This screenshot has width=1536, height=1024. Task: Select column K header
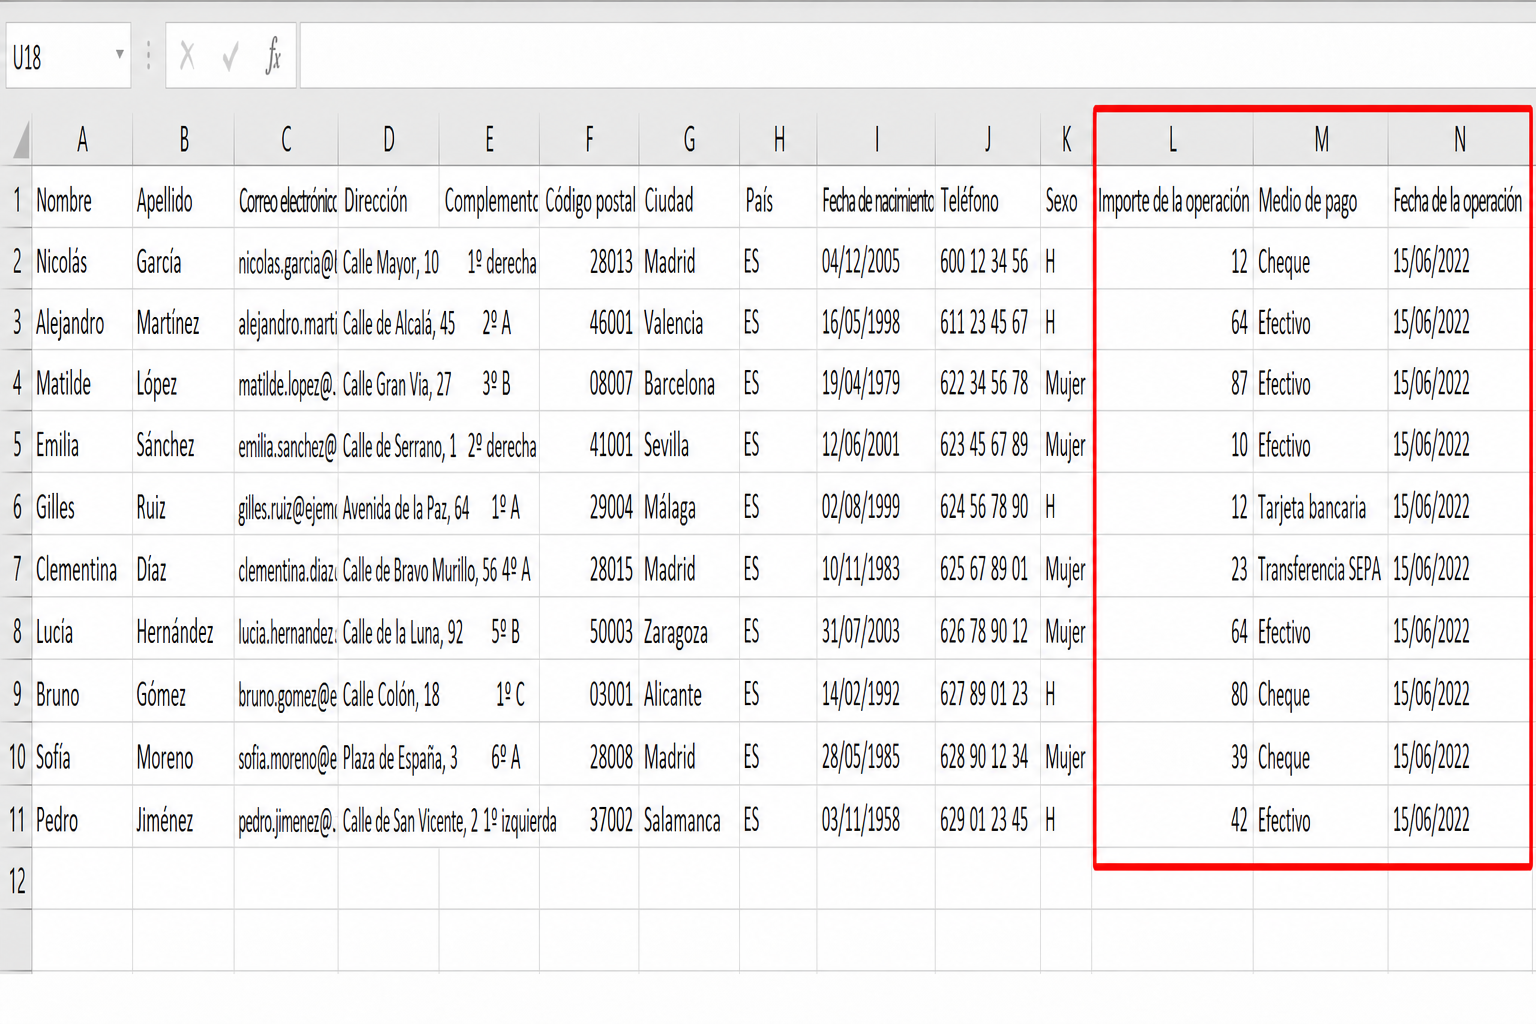[1066, 140]
